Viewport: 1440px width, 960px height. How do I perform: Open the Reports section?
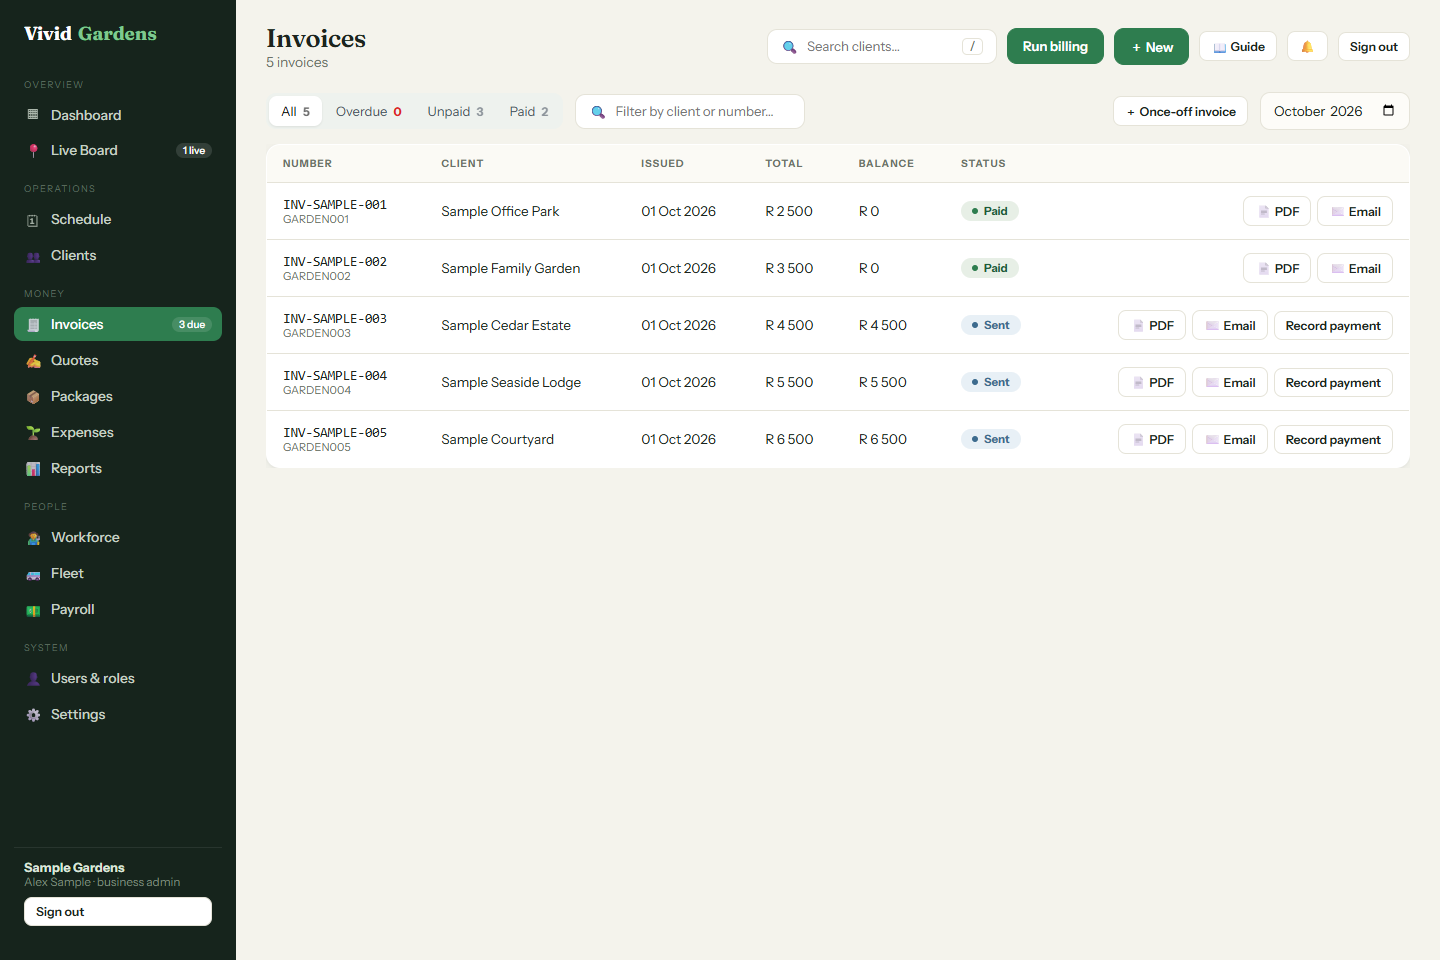(x=118, y=468)
